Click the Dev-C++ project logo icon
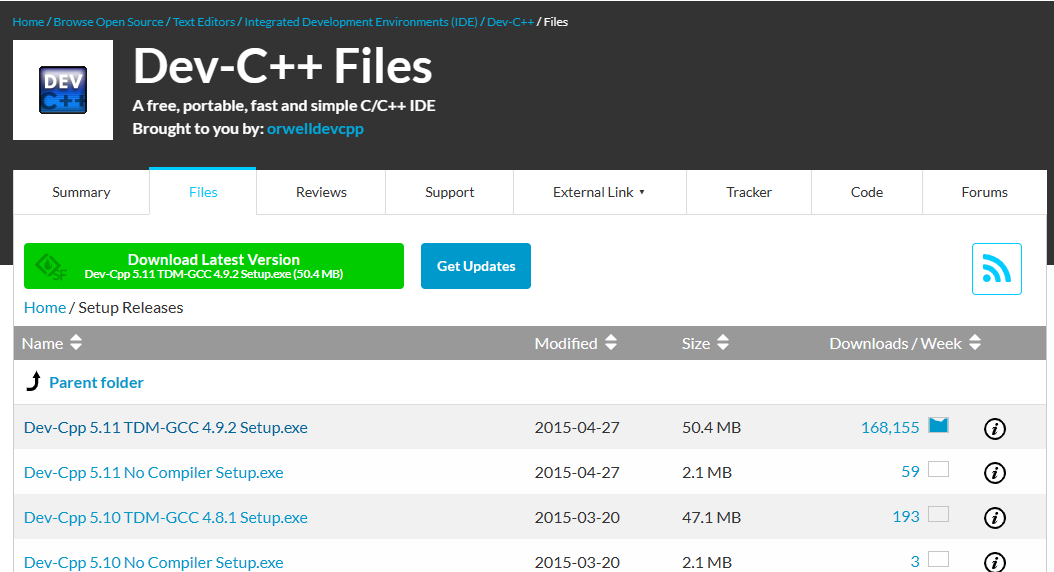 62,90
